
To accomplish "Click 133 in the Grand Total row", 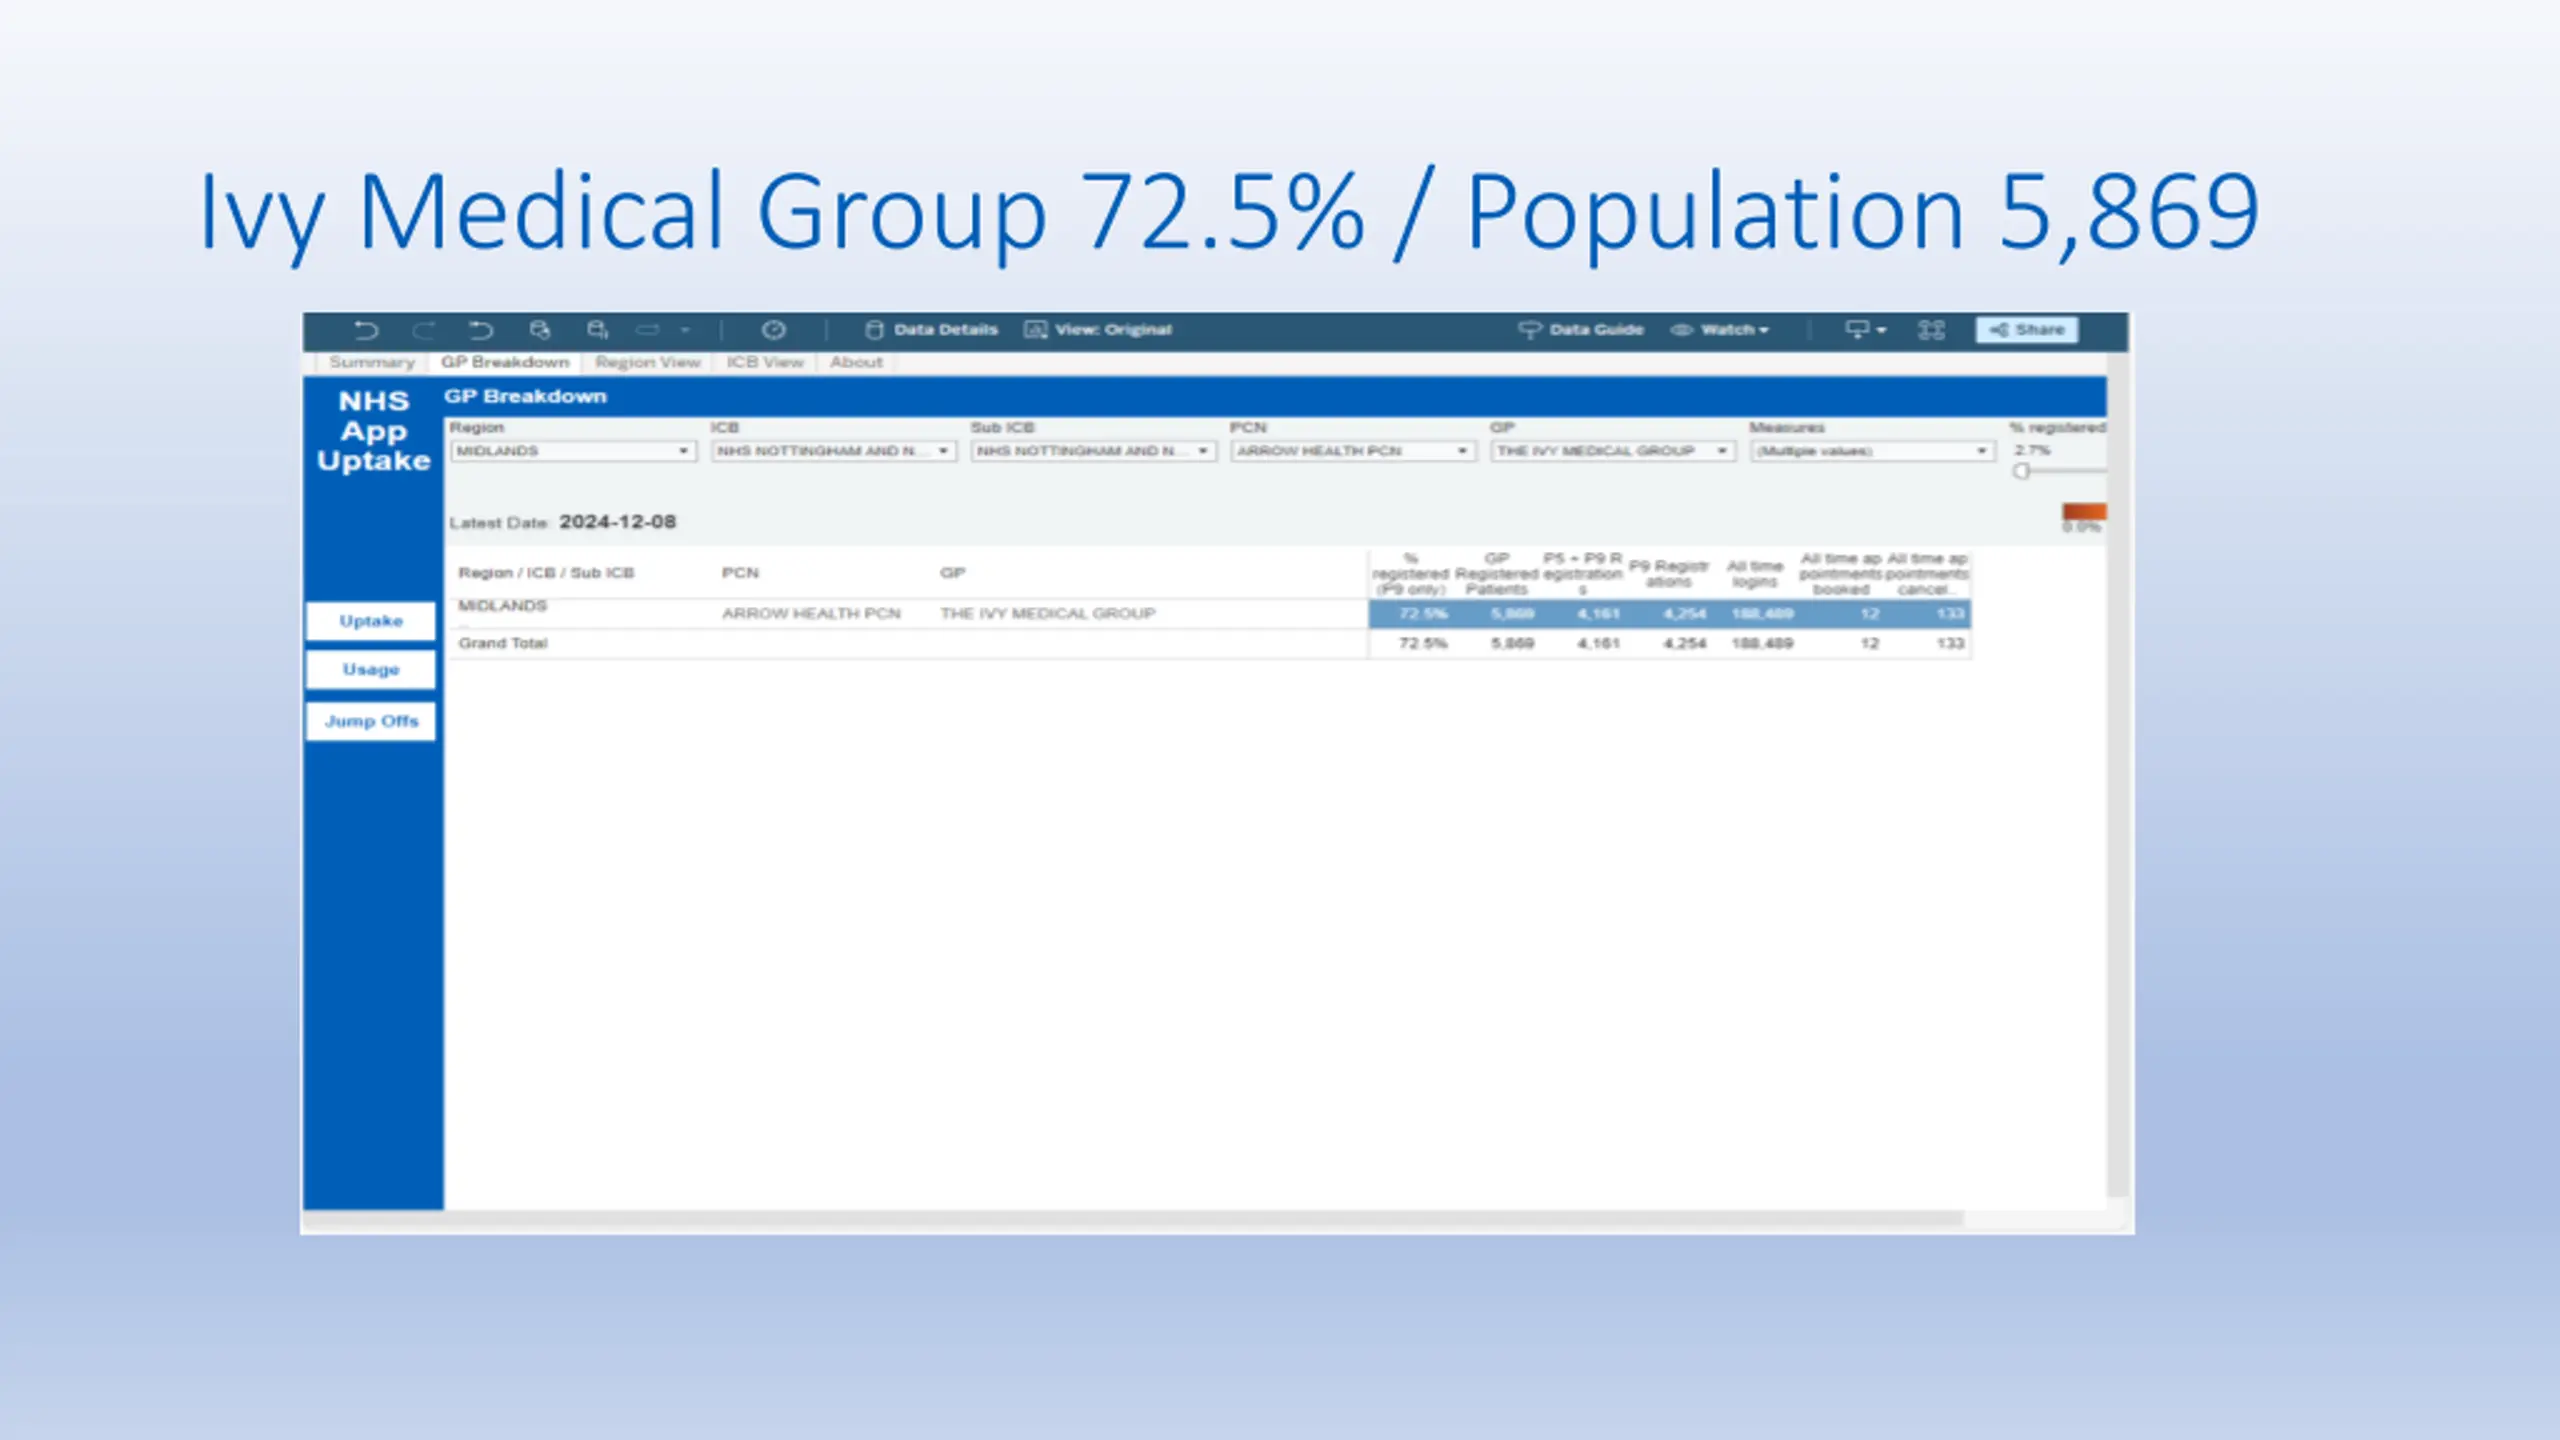I will (x=1950, y=643).
